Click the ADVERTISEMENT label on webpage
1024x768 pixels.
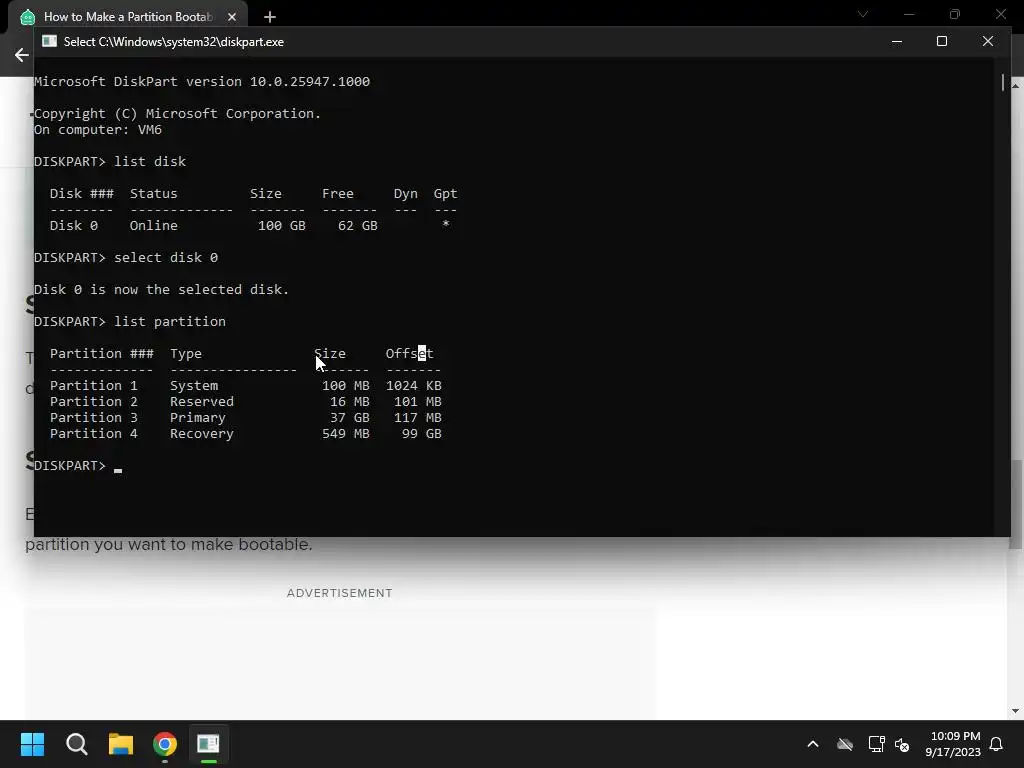(340, 593)
